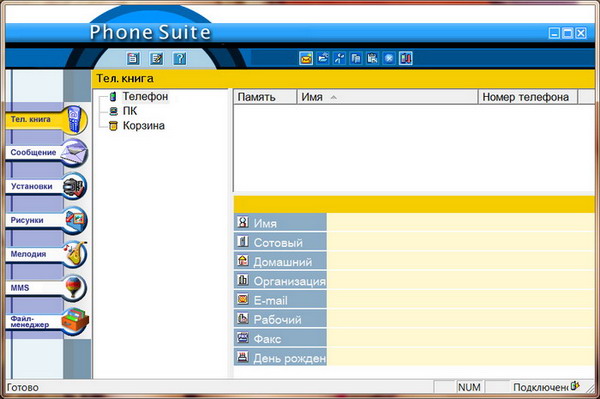Click the Сотовый input field
The width and height of the screenshot is (600, 399).
(x=461, y=241)
